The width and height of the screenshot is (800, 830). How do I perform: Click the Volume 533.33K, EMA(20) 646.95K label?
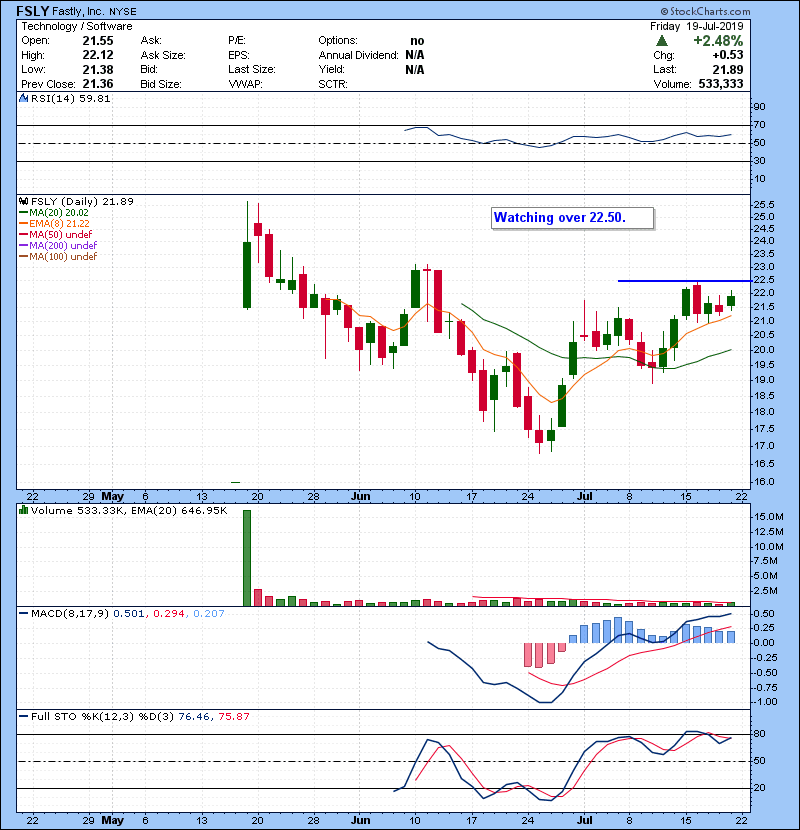click(x=129, y=510)
